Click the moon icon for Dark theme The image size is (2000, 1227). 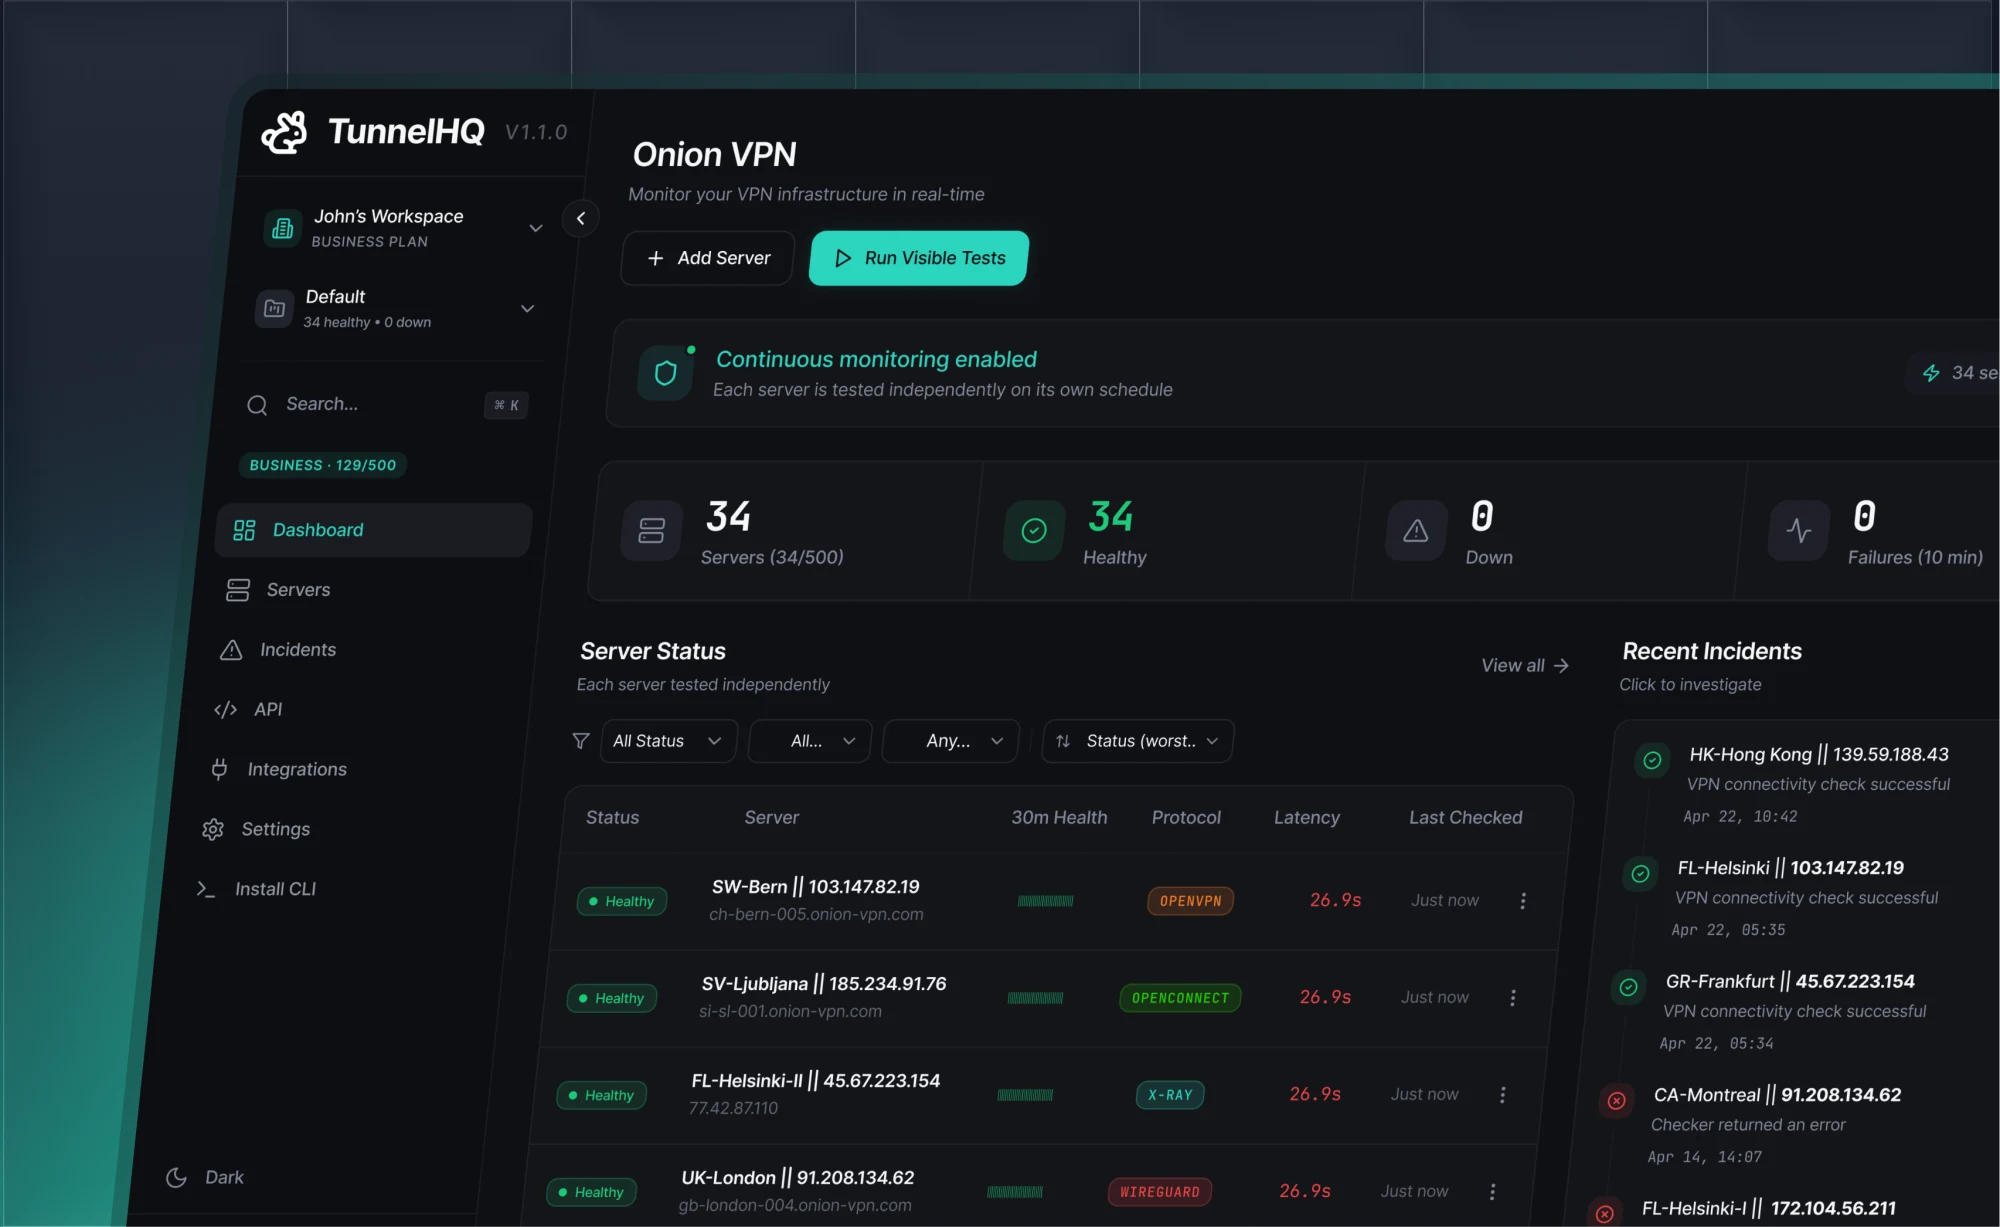click(x=176, y=1178)
